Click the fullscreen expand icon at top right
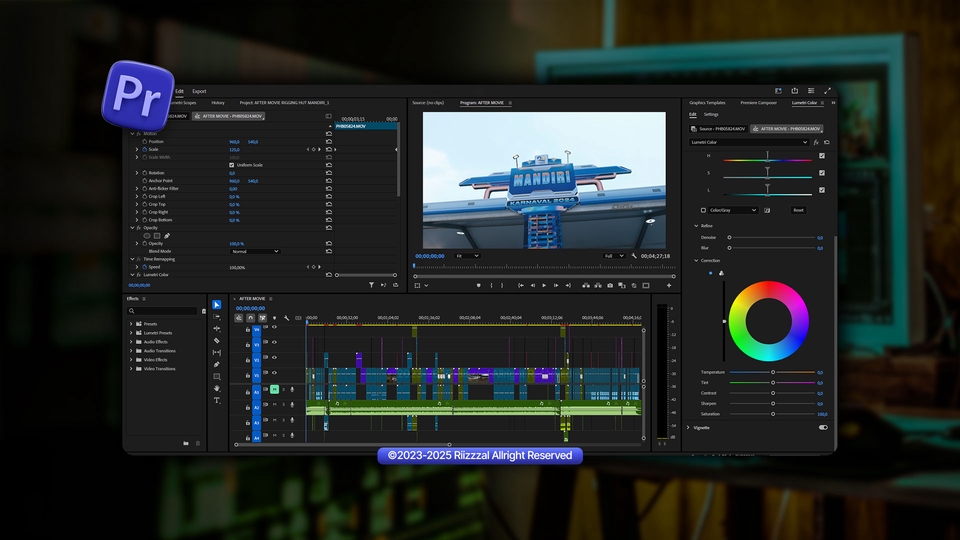The height and width of the screenshot is (540, 960). click(x=828, y=91)
